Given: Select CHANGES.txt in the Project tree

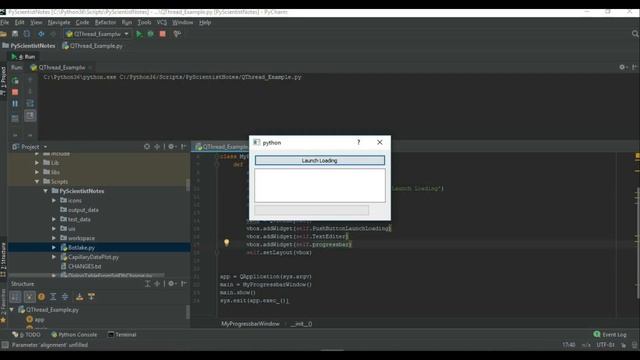Looking at the screenshot, I should point(81,267).
